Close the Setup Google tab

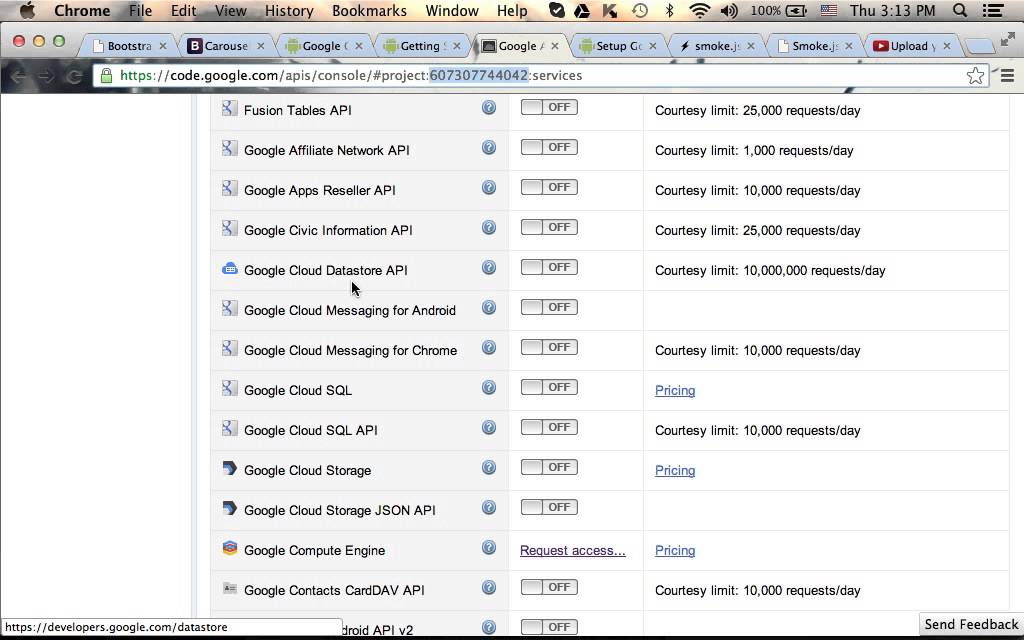click(x=652, y=46)
